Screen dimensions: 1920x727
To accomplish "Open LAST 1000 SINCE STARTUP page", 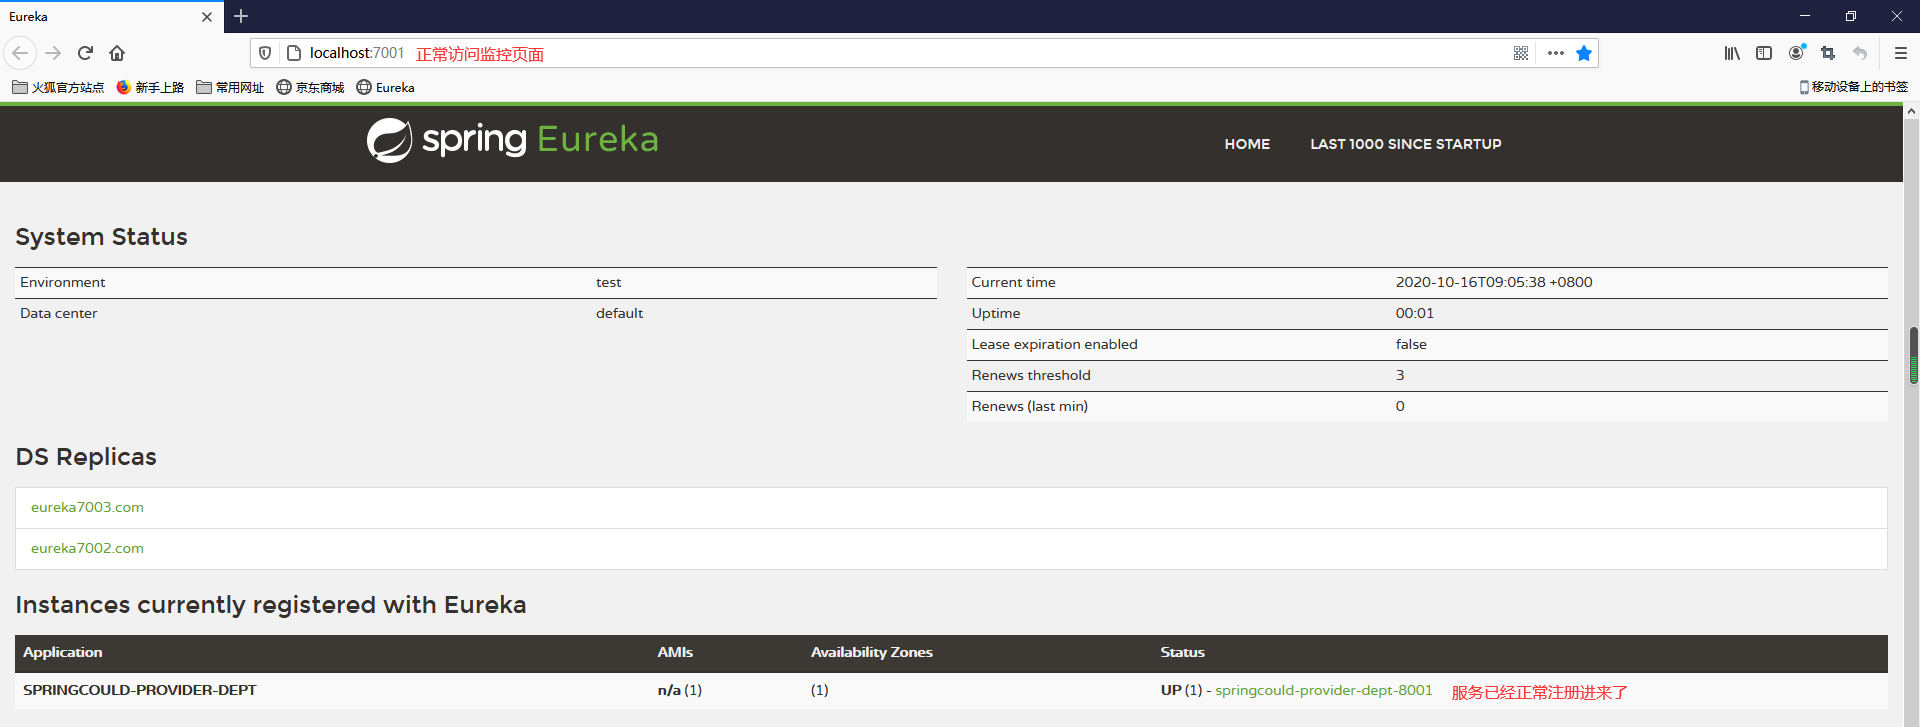I will [x=1405, y=144].
